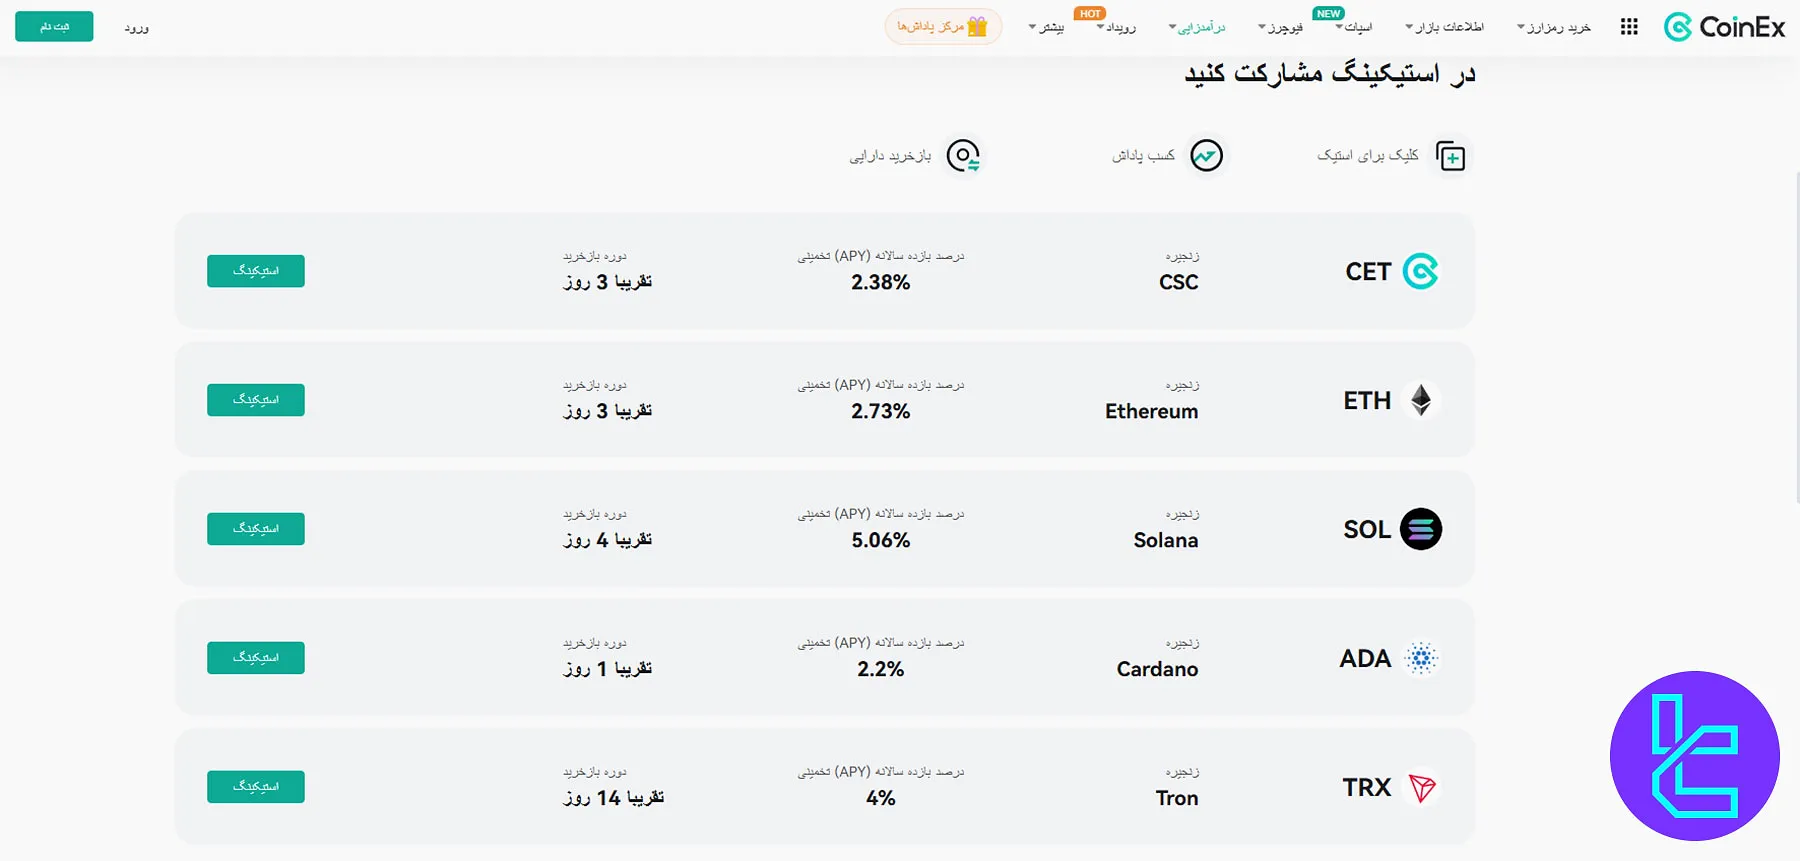Click the Tron coin icon
The image size is (1800, 861).
pyautogui.click(x=1421, y=787)
